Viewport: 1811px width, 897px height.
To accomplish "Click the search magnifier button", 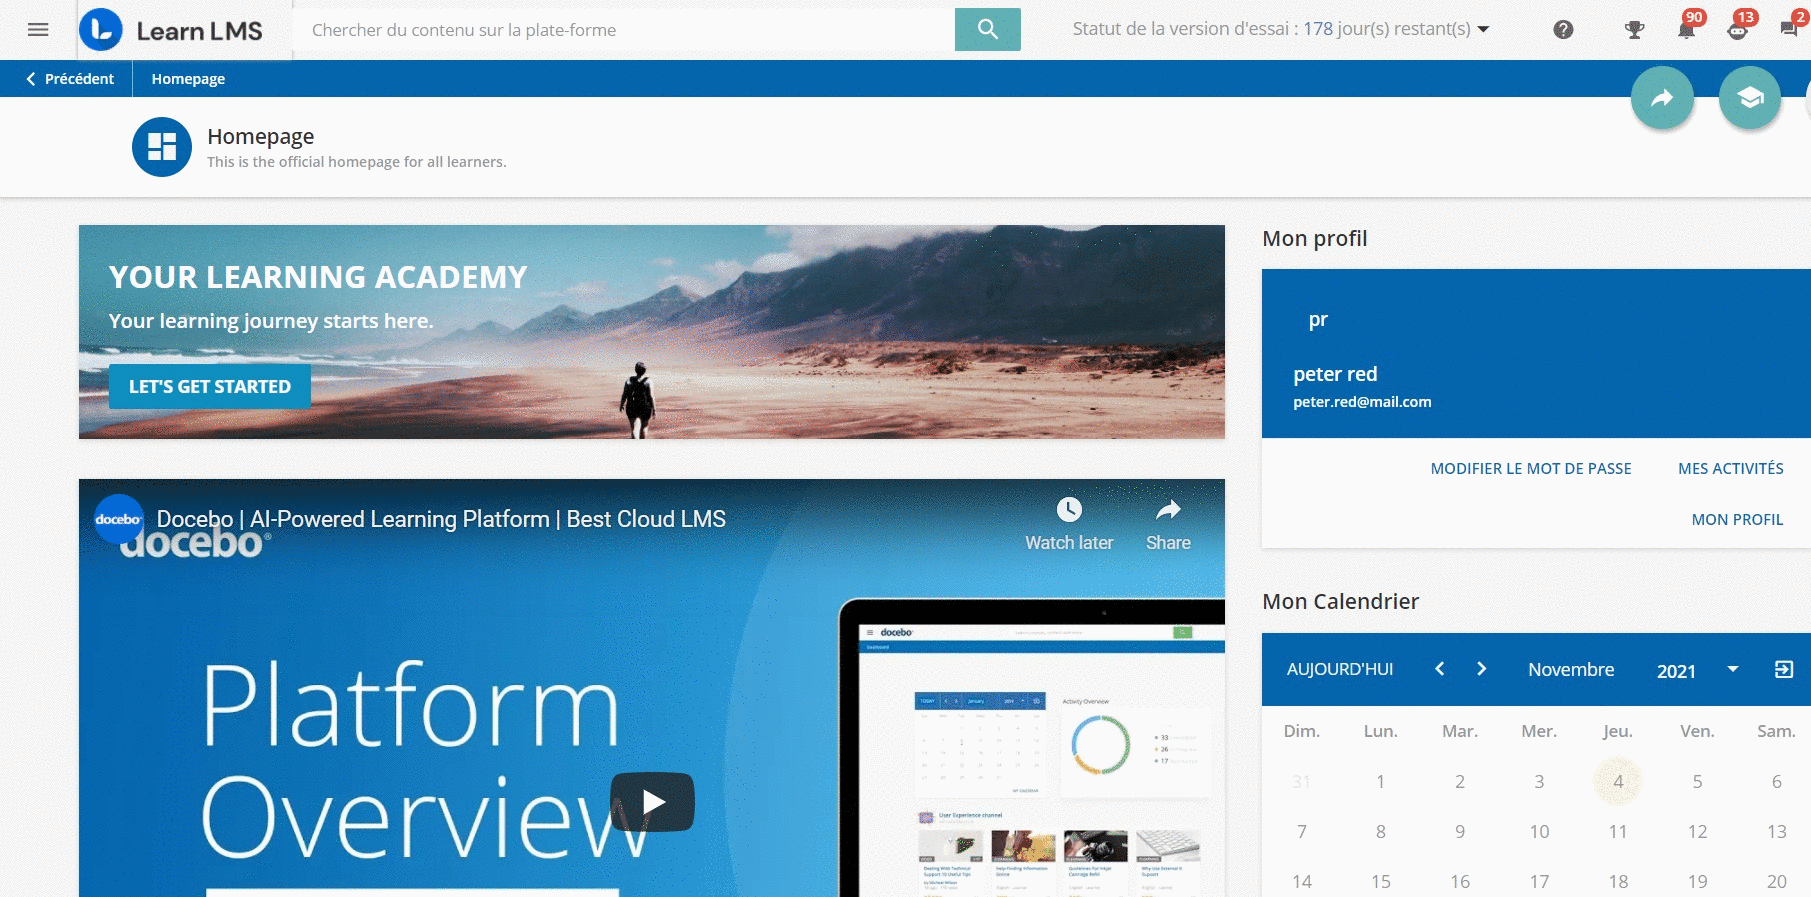I will point(987,30).
